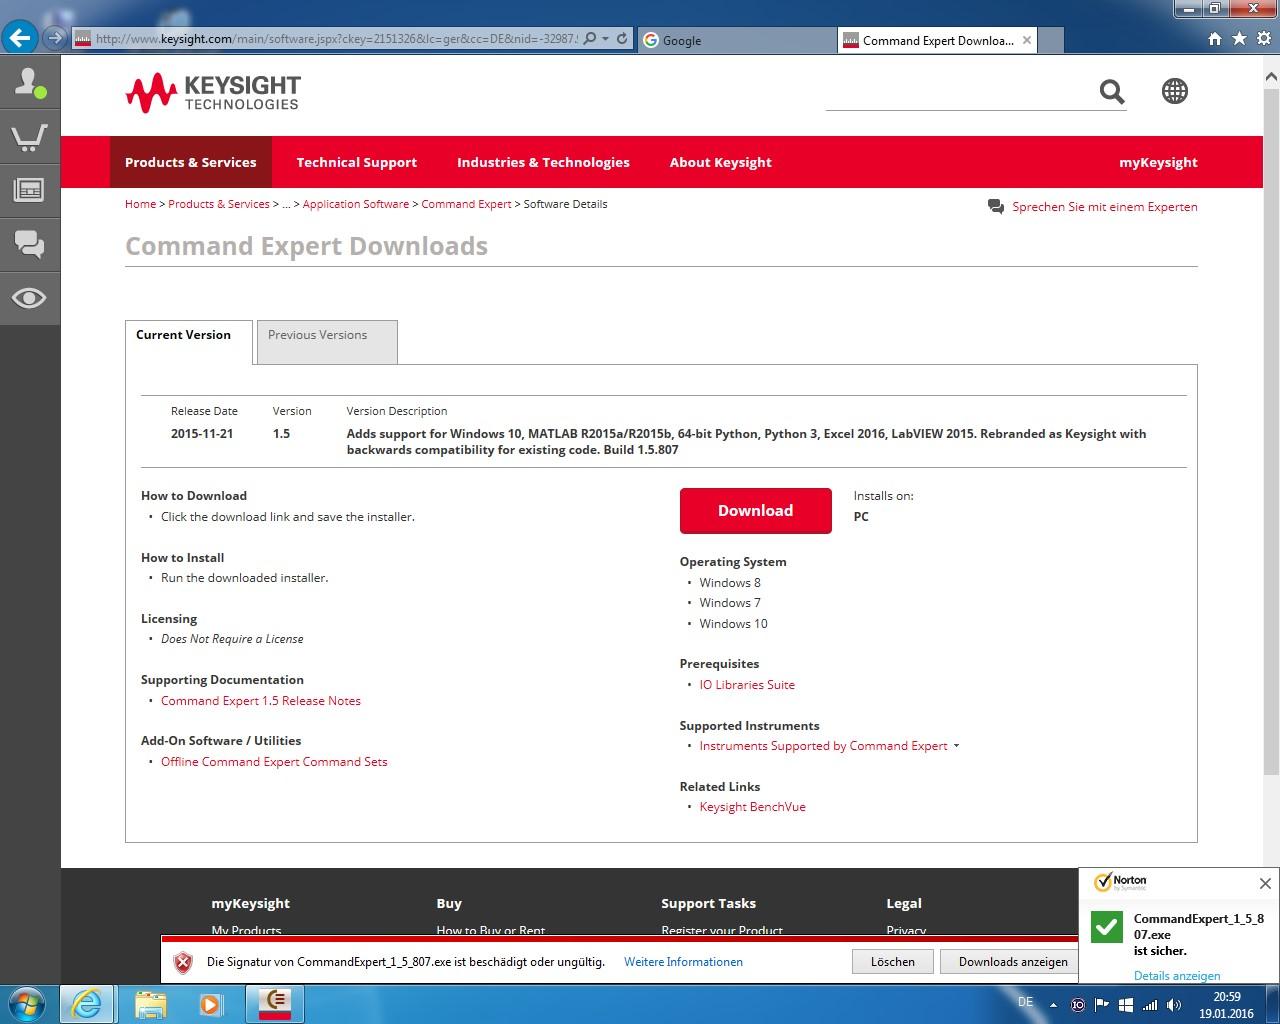Screen dimensions: 1280x1024
Task: Show hidden system tray icons
Action: click(1053, 1004)
